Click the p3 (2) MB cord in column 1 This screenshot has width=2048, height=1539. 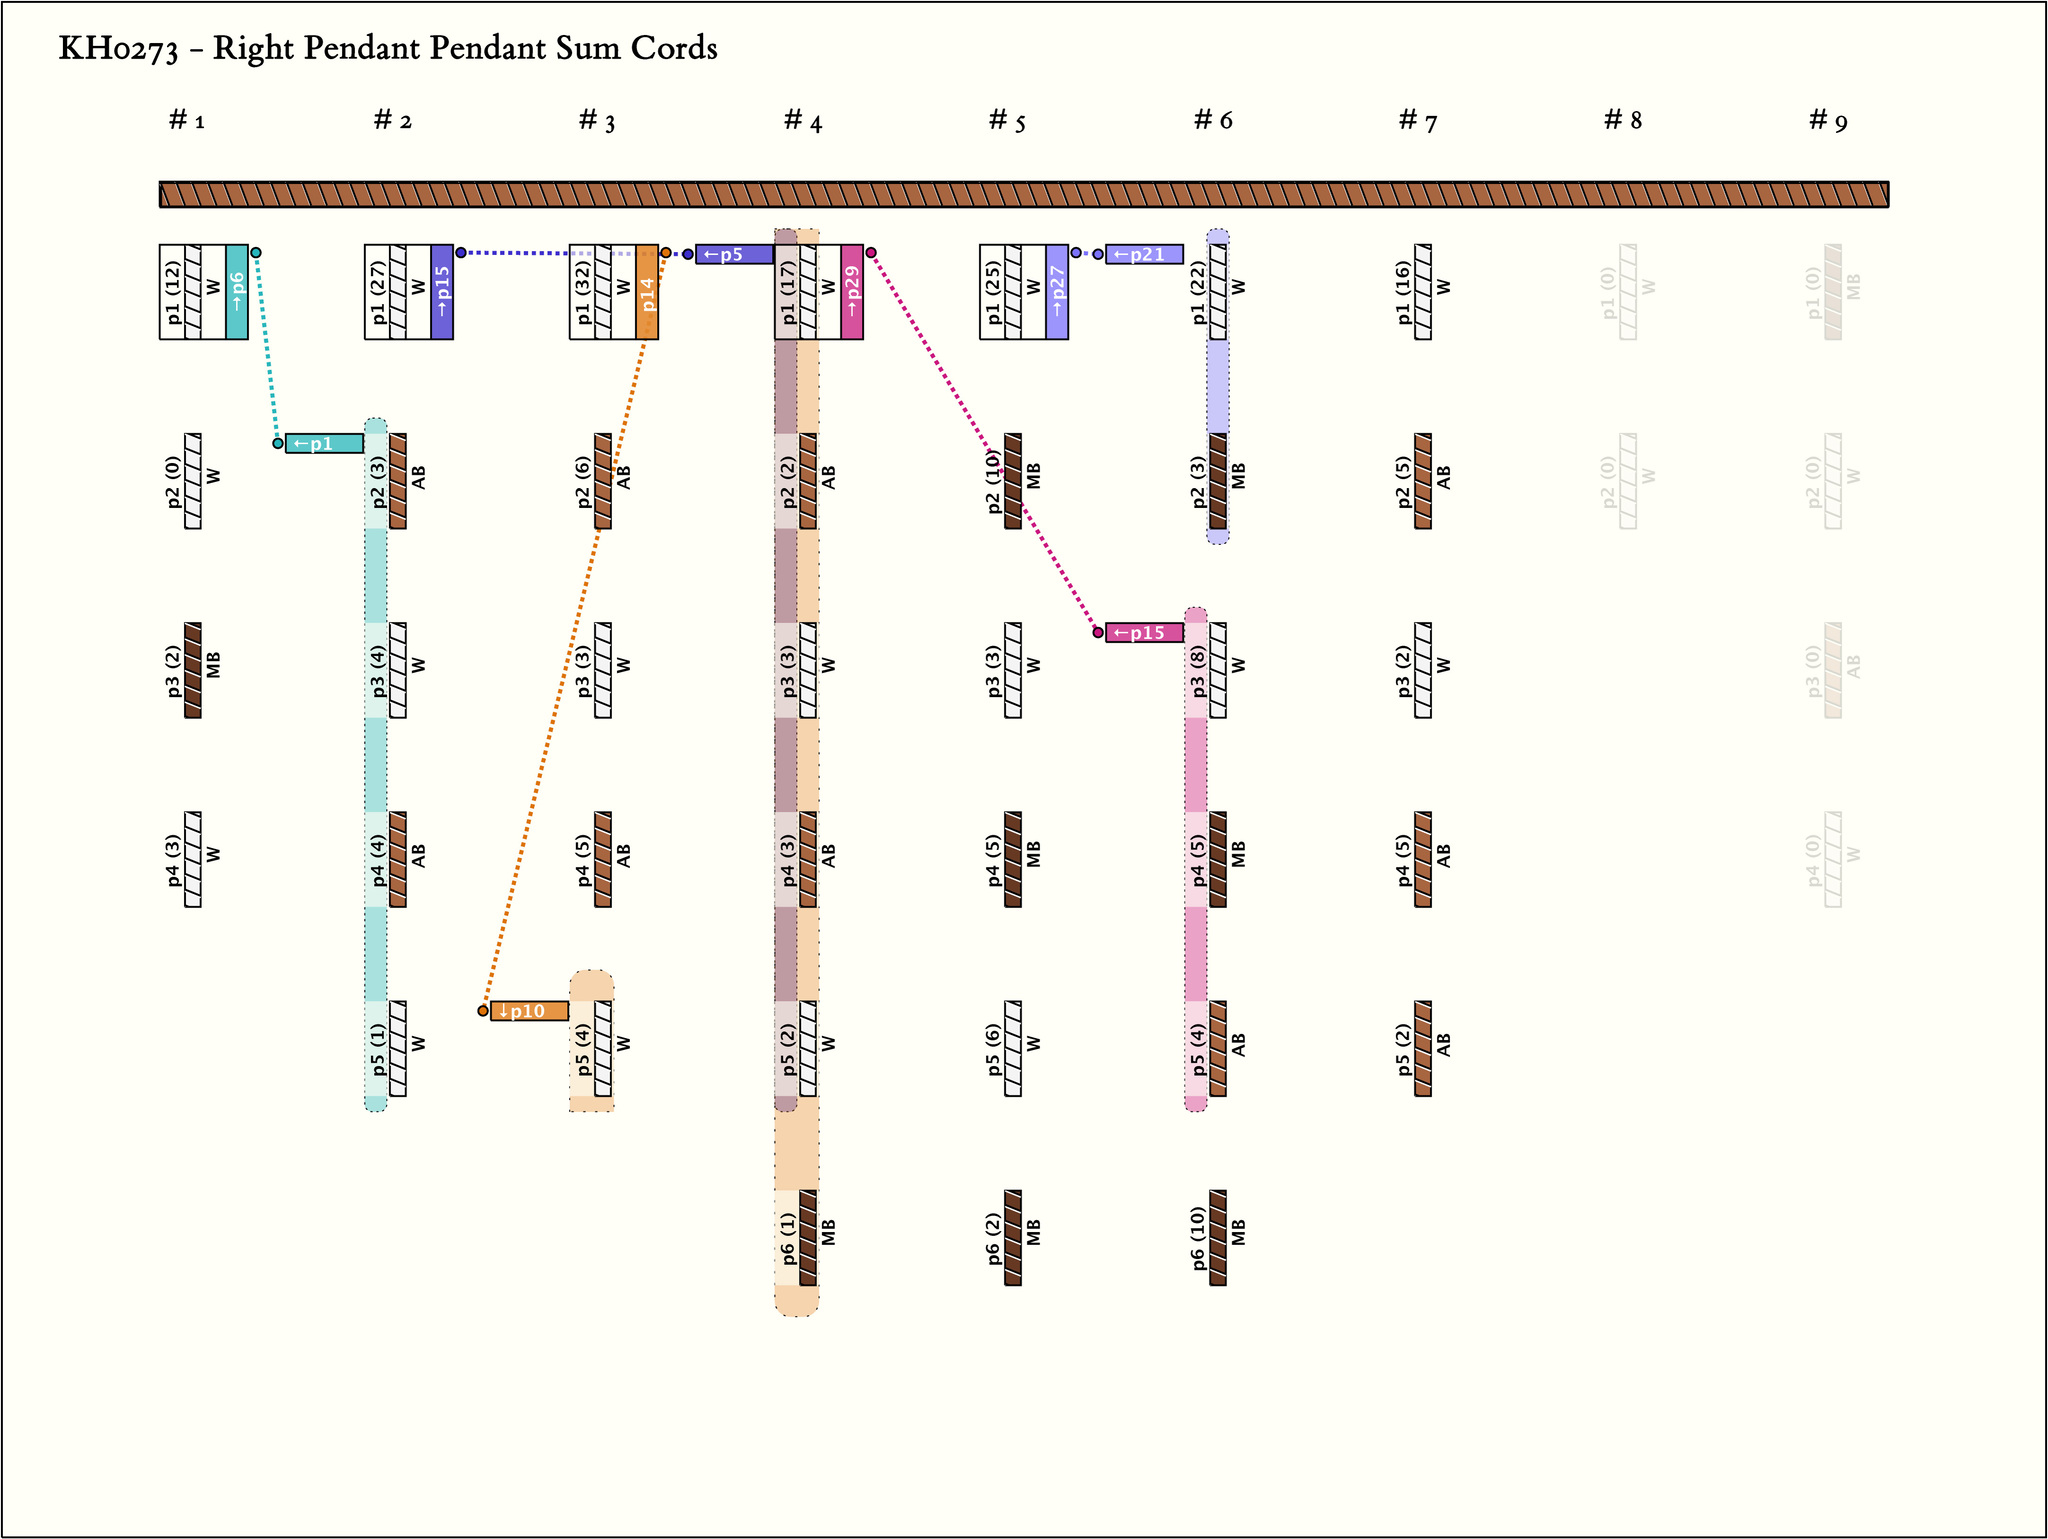pos(193,670)
